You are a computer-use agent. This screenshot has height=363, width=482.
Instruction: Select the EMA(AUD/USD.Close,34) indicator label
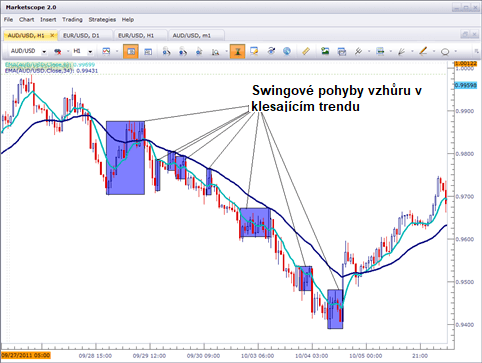click(x=51, y=71)
